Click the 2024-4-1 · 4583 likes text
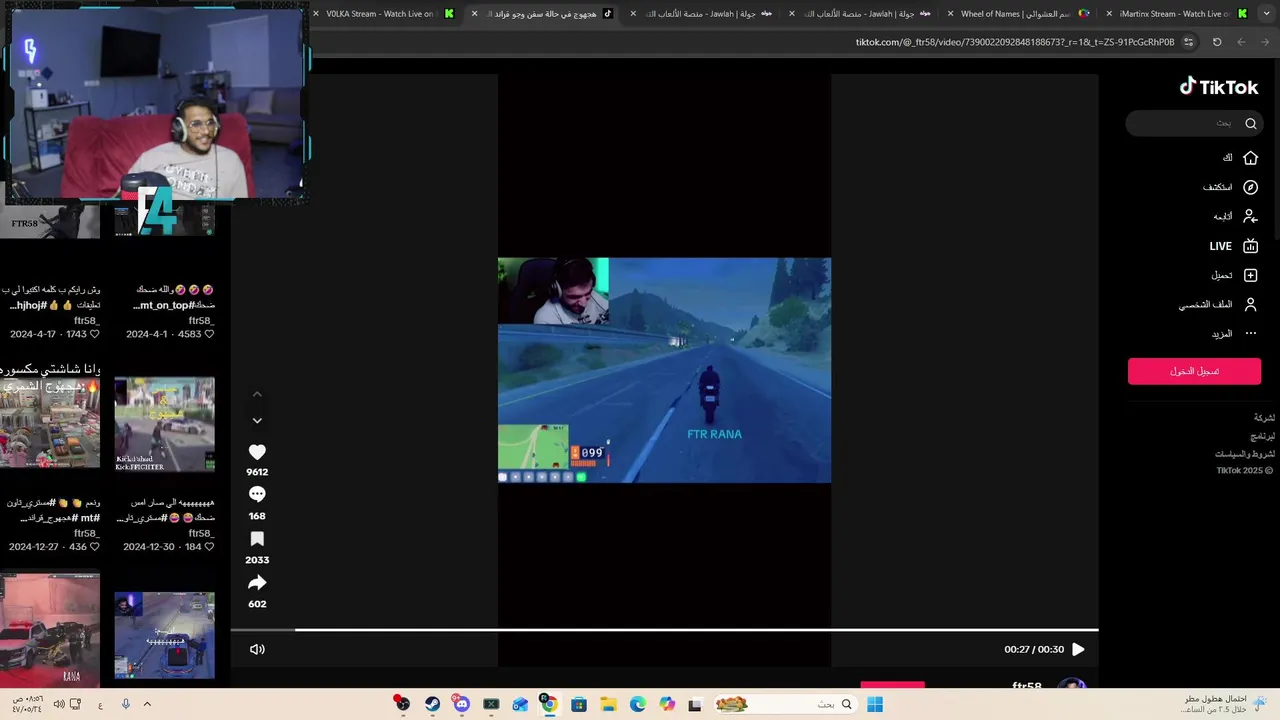1280x720 pixels. point(170,334)
